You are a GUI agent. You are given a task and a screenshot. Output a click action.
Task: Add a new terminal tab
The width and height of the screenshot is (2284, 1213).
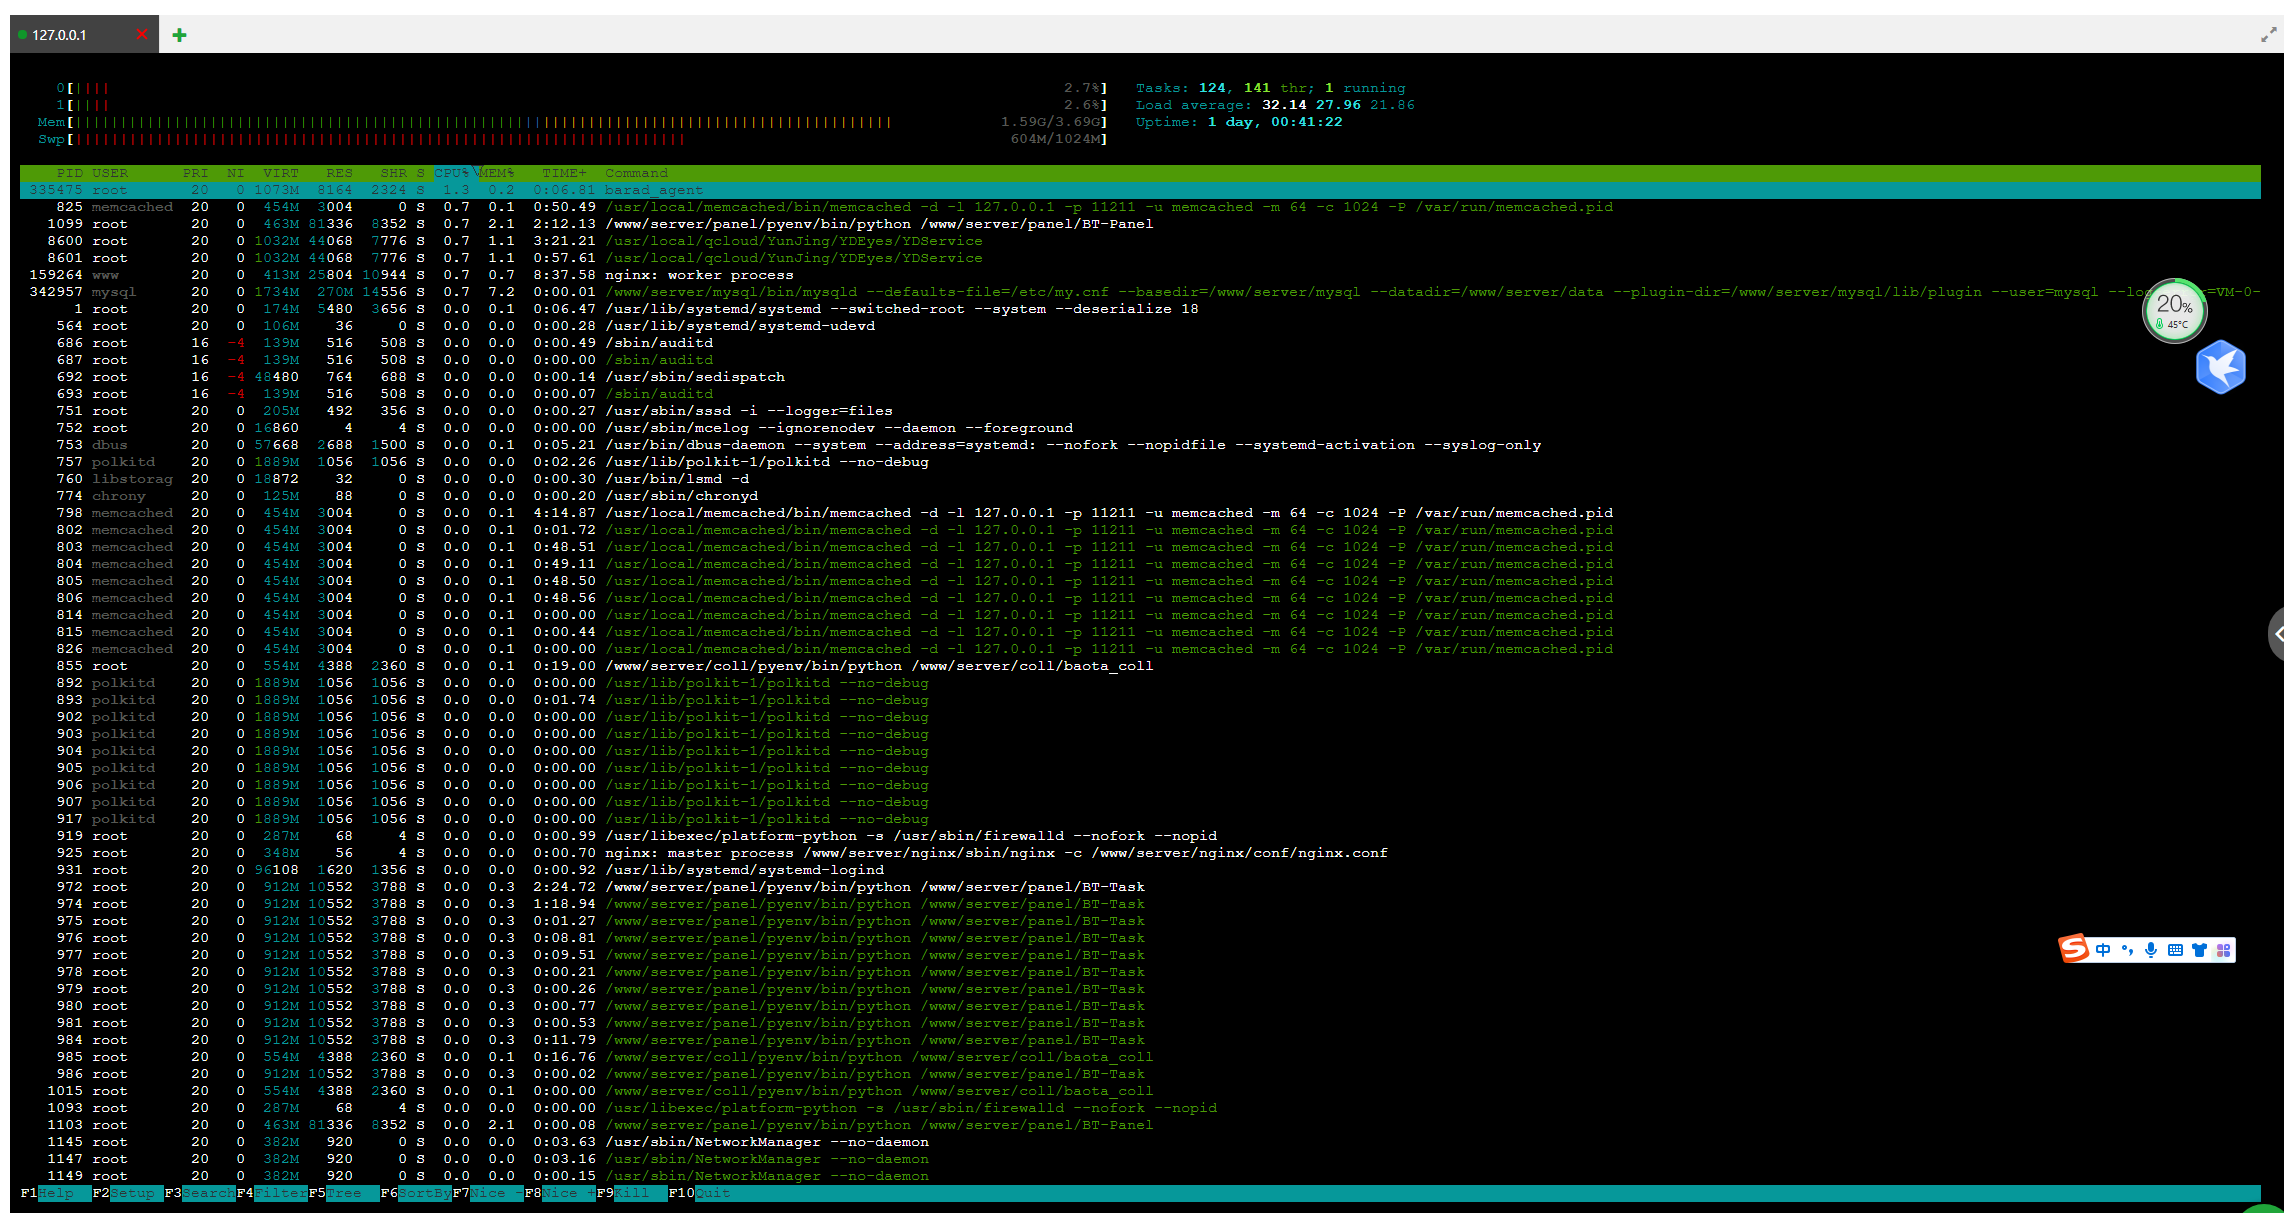179,35
